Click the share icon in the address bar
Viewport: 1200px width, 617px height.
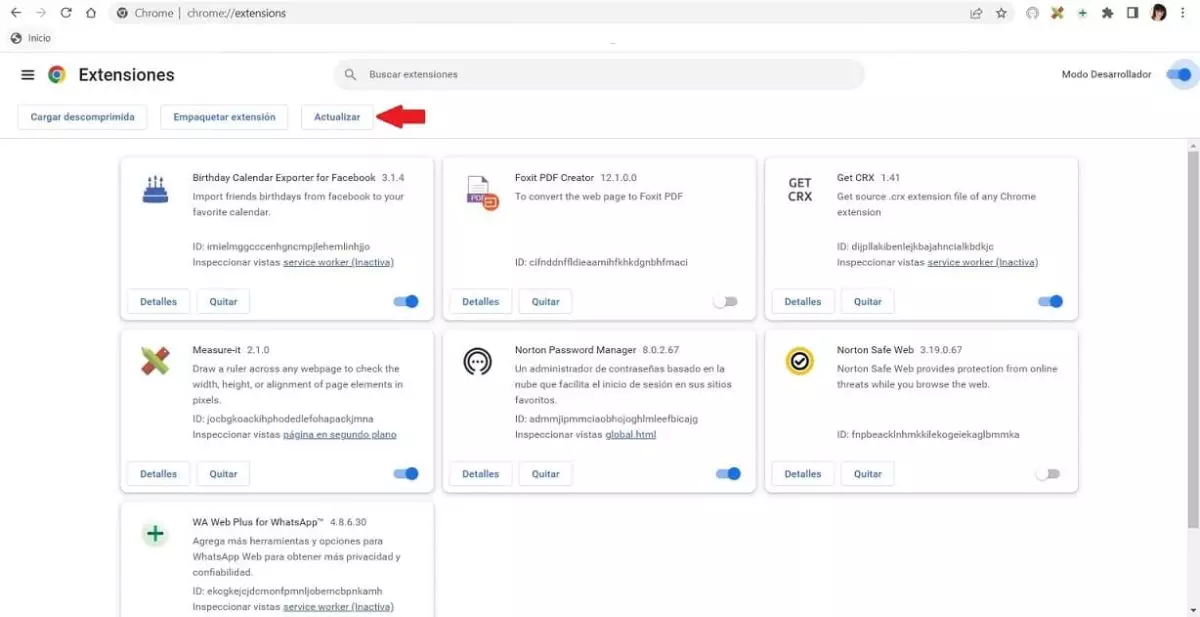[x=976, y=13]
